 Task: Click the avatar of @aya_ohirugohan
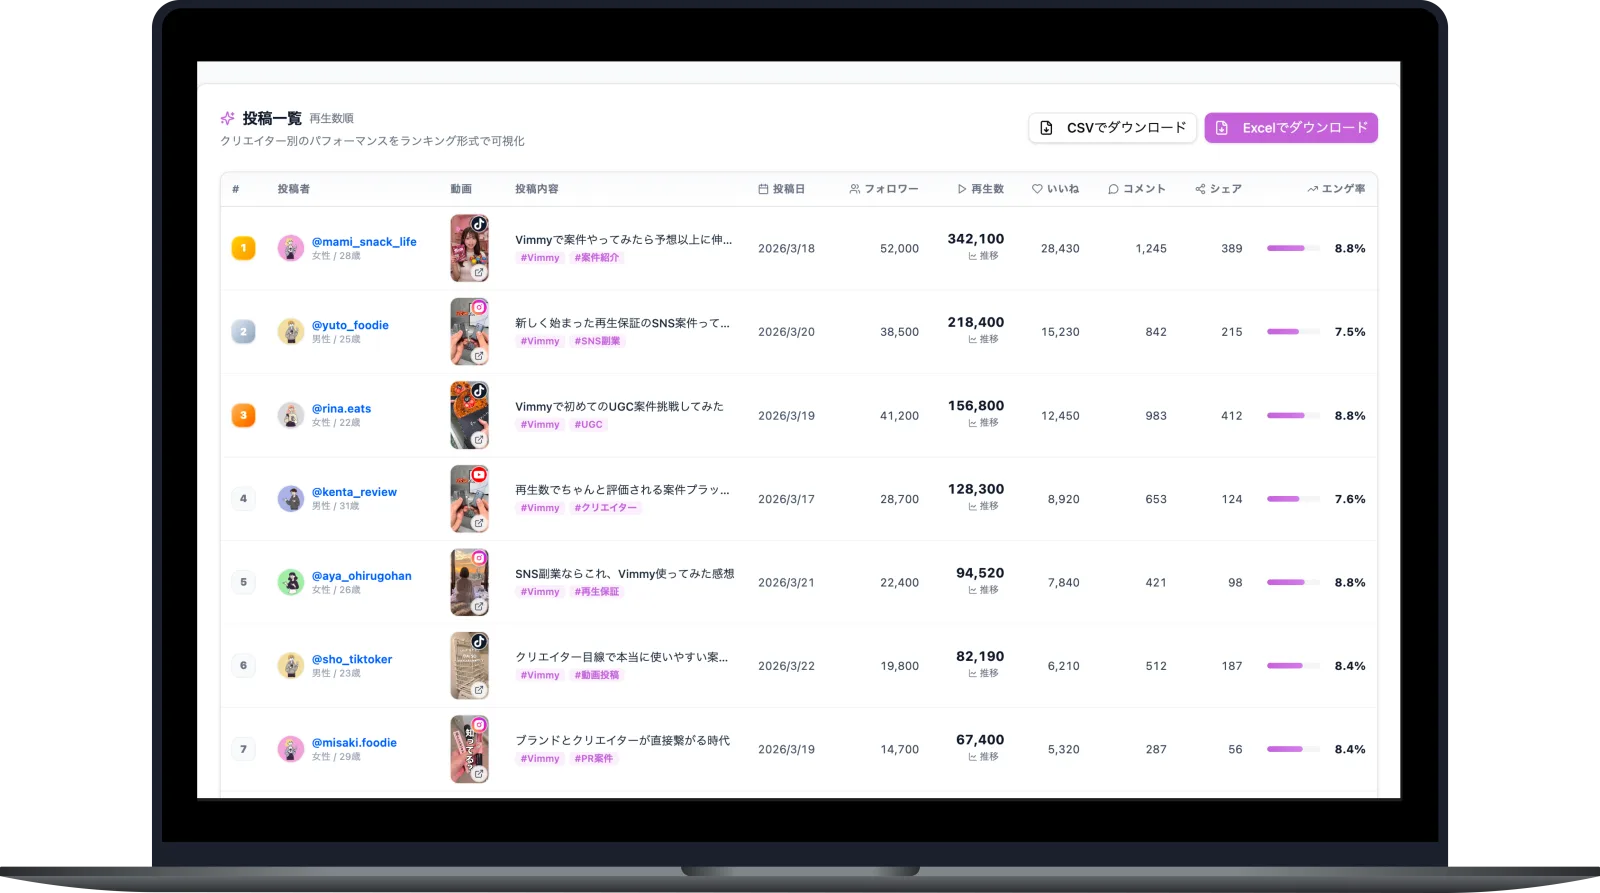coord(291,582)
